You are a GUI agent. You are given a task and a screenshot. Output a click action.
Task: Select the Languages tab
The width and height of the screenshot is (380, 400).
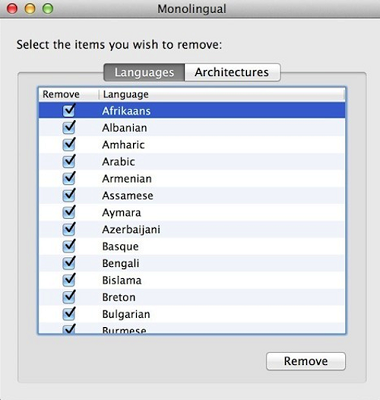[x=144, y=72]
